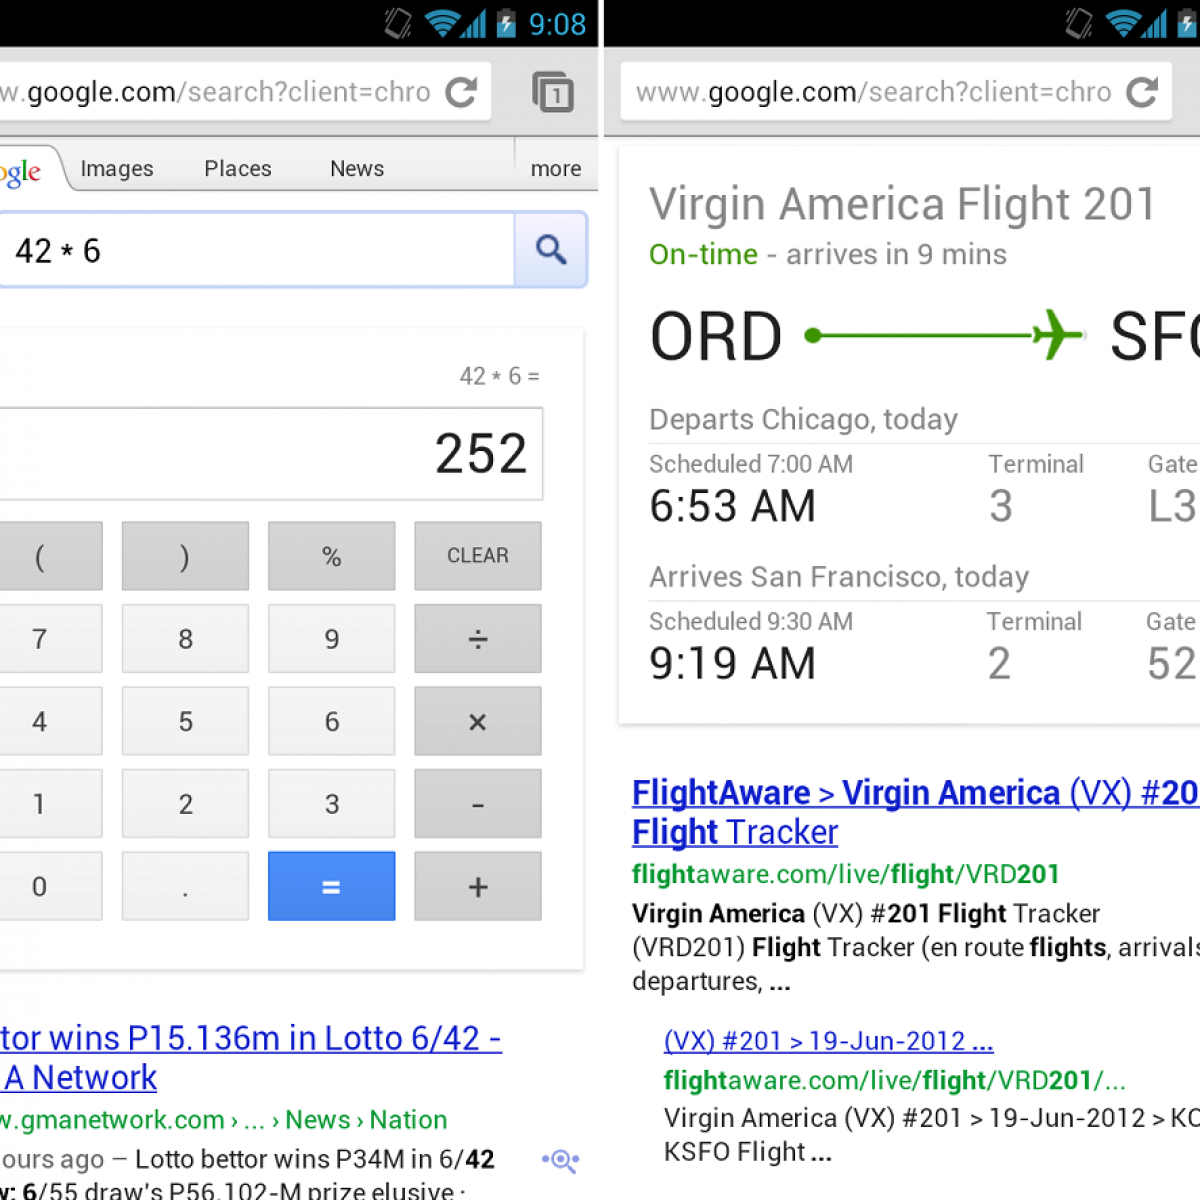This screenshot has height=1200, width=1200.
Task: Select the News tab
Action: click(357, 168)
